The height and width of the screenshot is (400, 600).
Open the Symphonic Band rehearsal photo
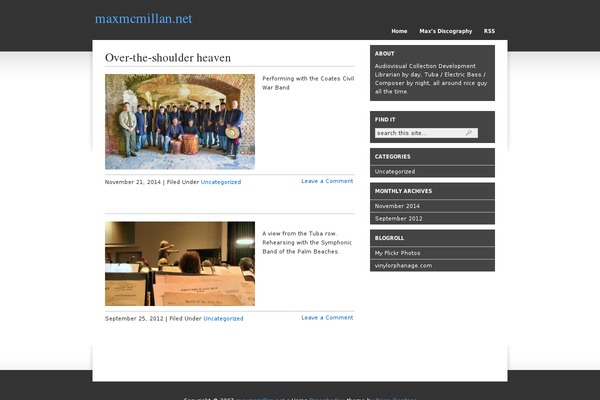coord(180,263)
